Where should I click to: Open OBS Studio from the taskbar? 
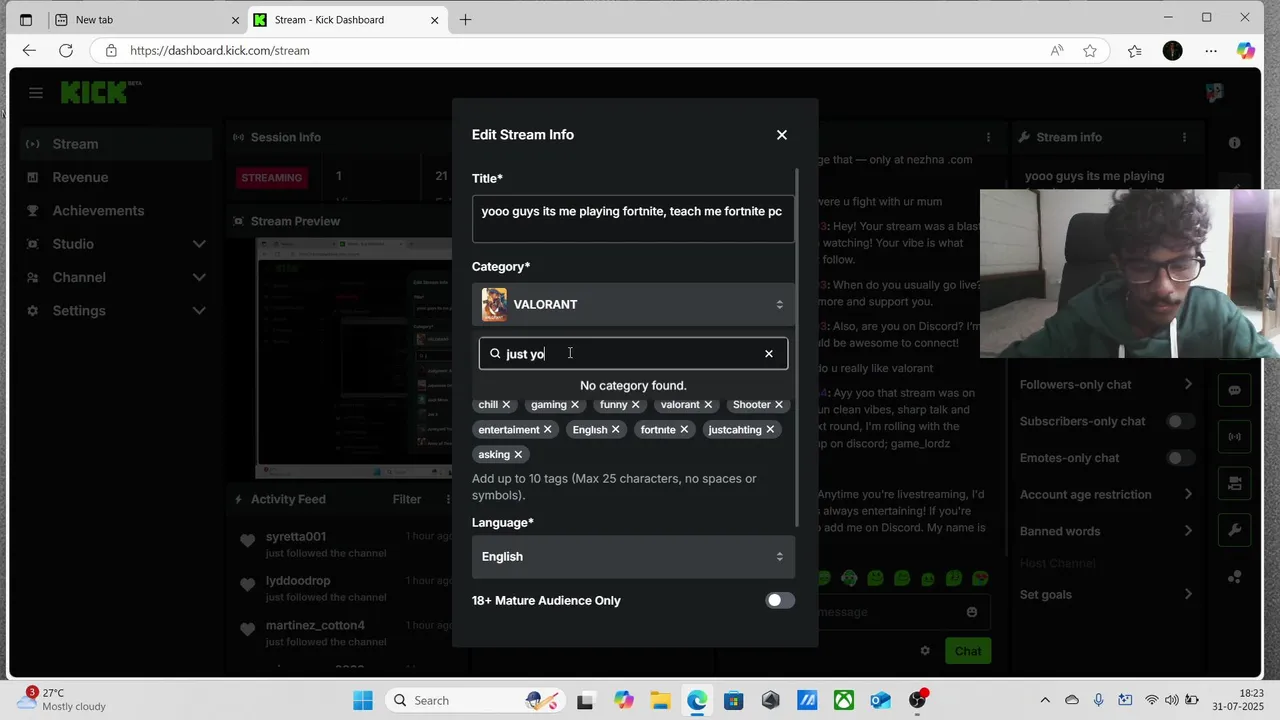[917, 700]
